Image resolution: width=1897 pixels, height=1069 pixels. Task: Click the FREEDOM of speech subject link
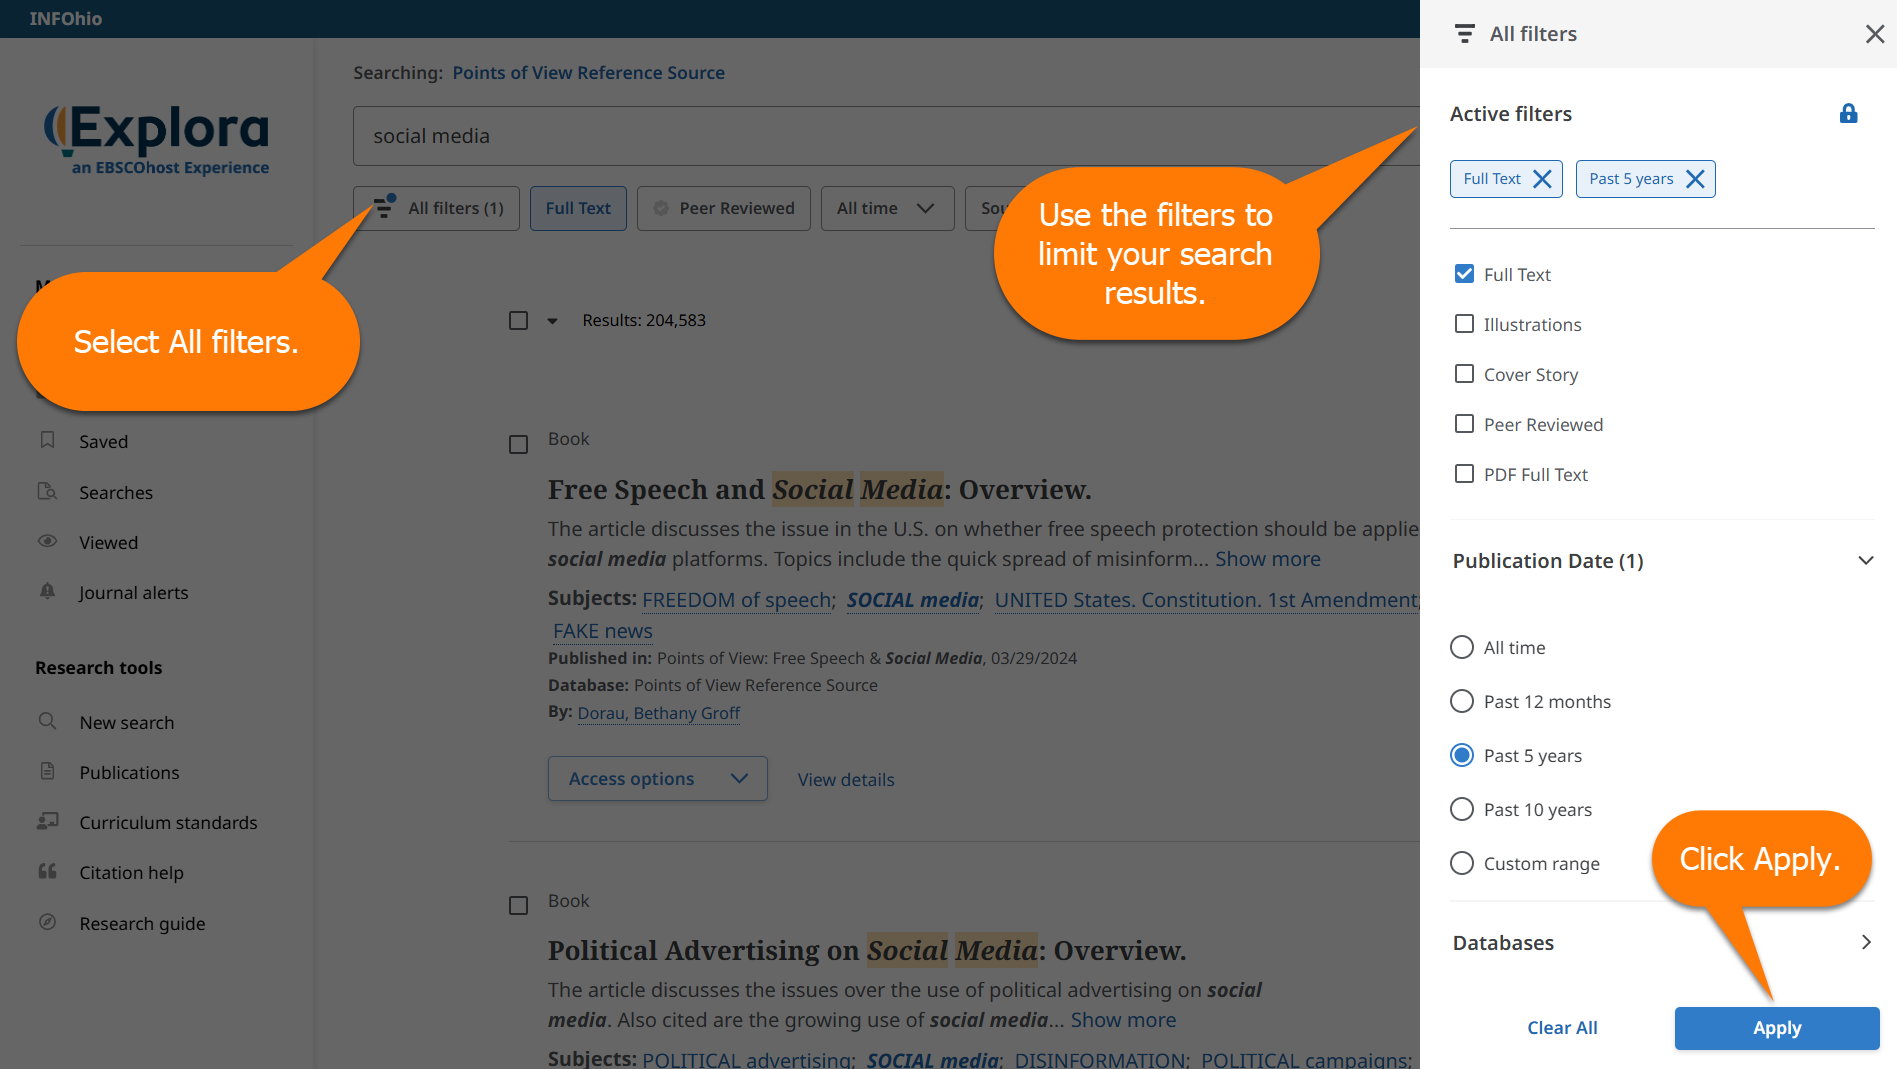737,600
